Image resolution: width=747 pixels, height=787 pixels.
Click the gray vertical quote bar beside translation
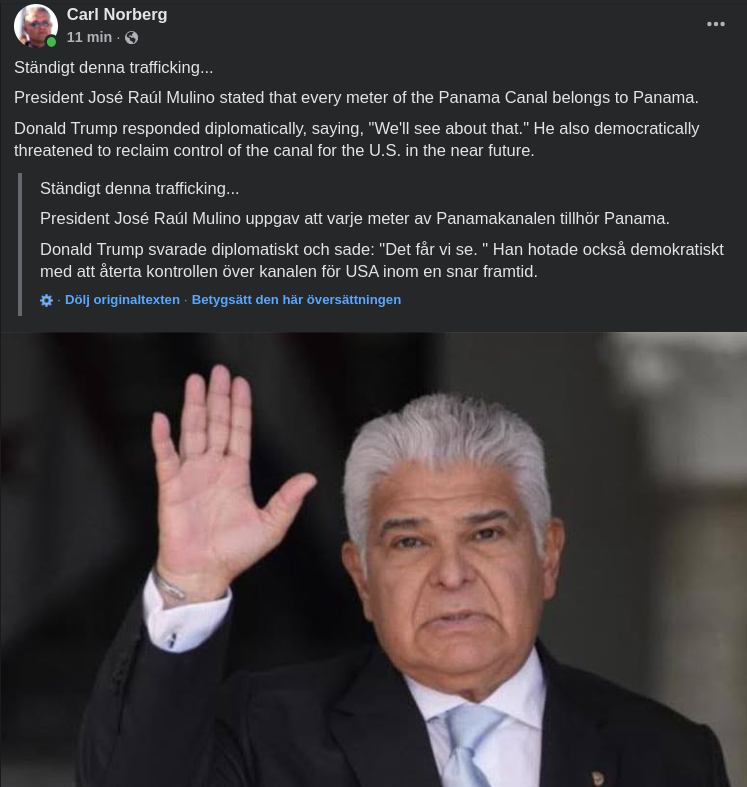20,244
